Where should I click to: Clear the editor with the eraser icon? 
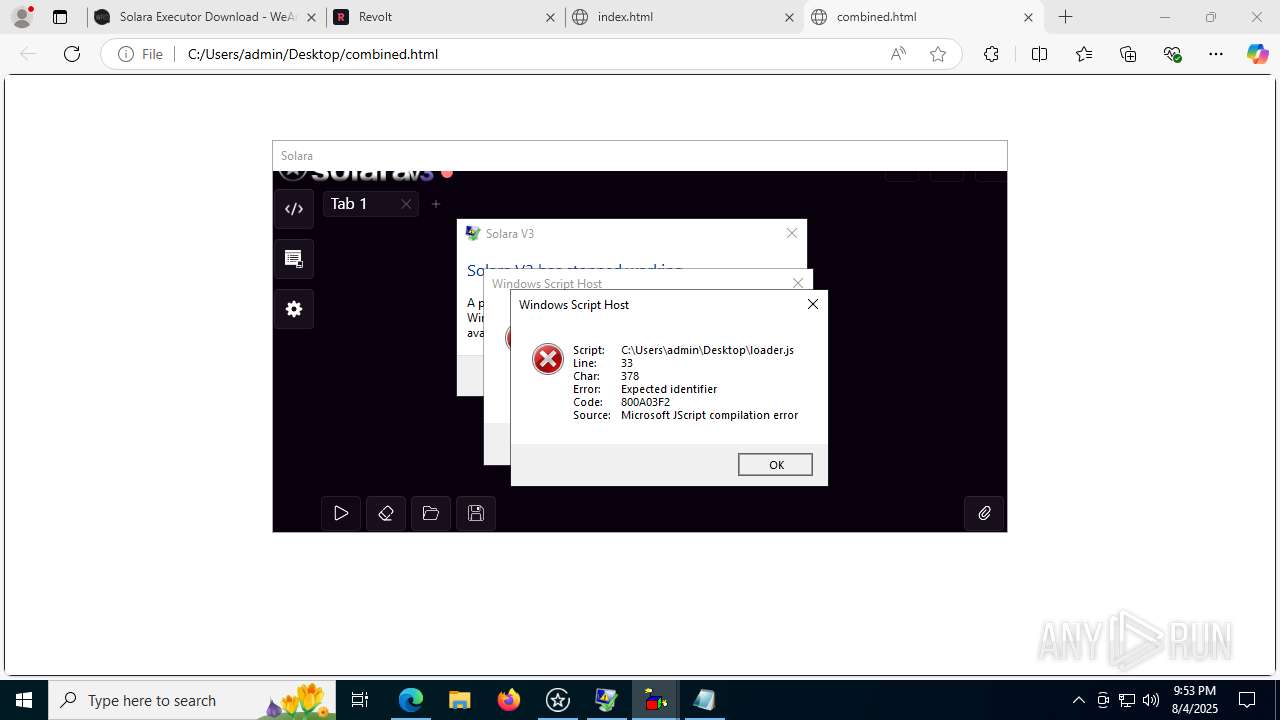pyautogui.click(x=386, y=513)
